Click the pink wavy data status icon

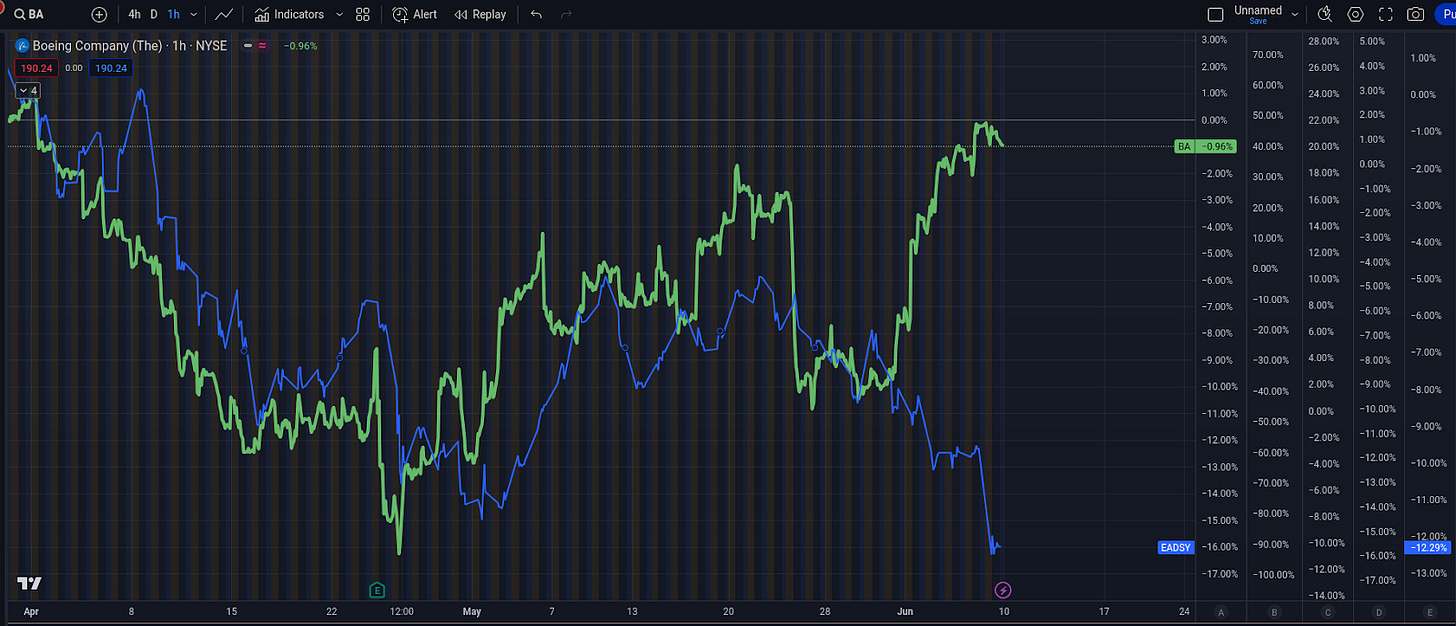click(262, 45)
